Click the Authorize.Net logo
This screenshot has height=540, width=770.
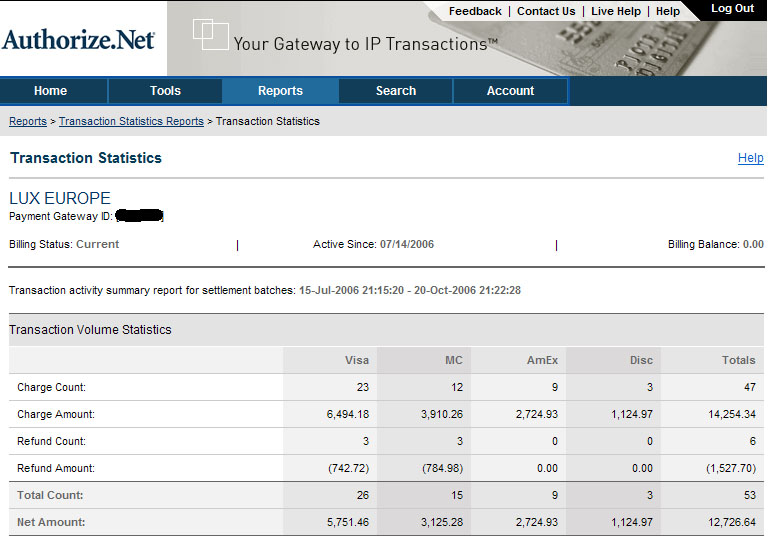78,40
